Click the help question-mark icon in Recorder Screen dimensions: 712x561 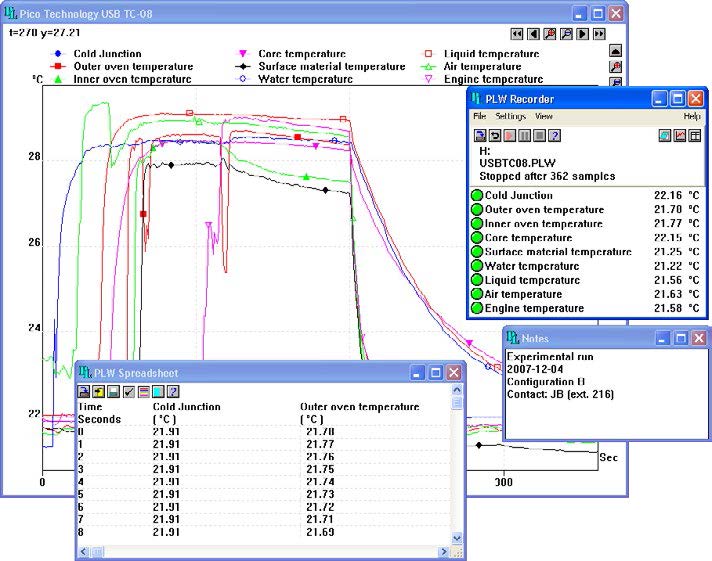coord(555,136)
